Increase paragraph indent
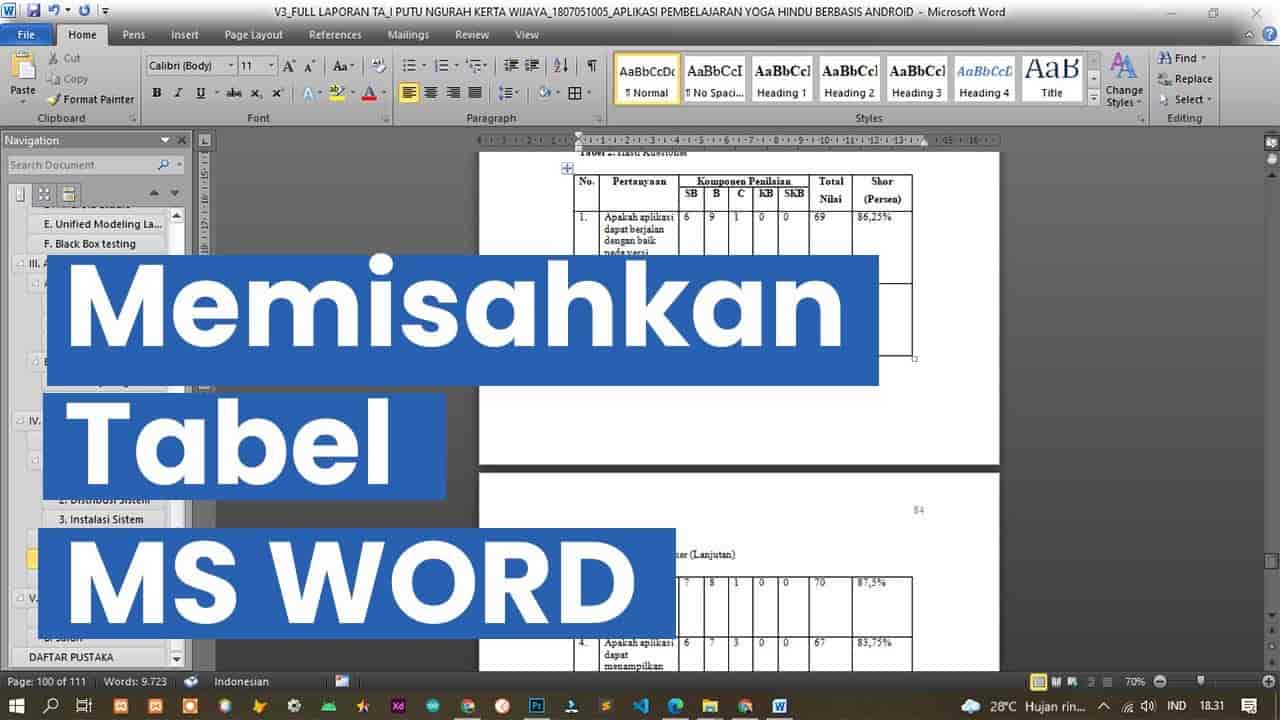This screenshot has height=720, width=1280. [533, 66]
